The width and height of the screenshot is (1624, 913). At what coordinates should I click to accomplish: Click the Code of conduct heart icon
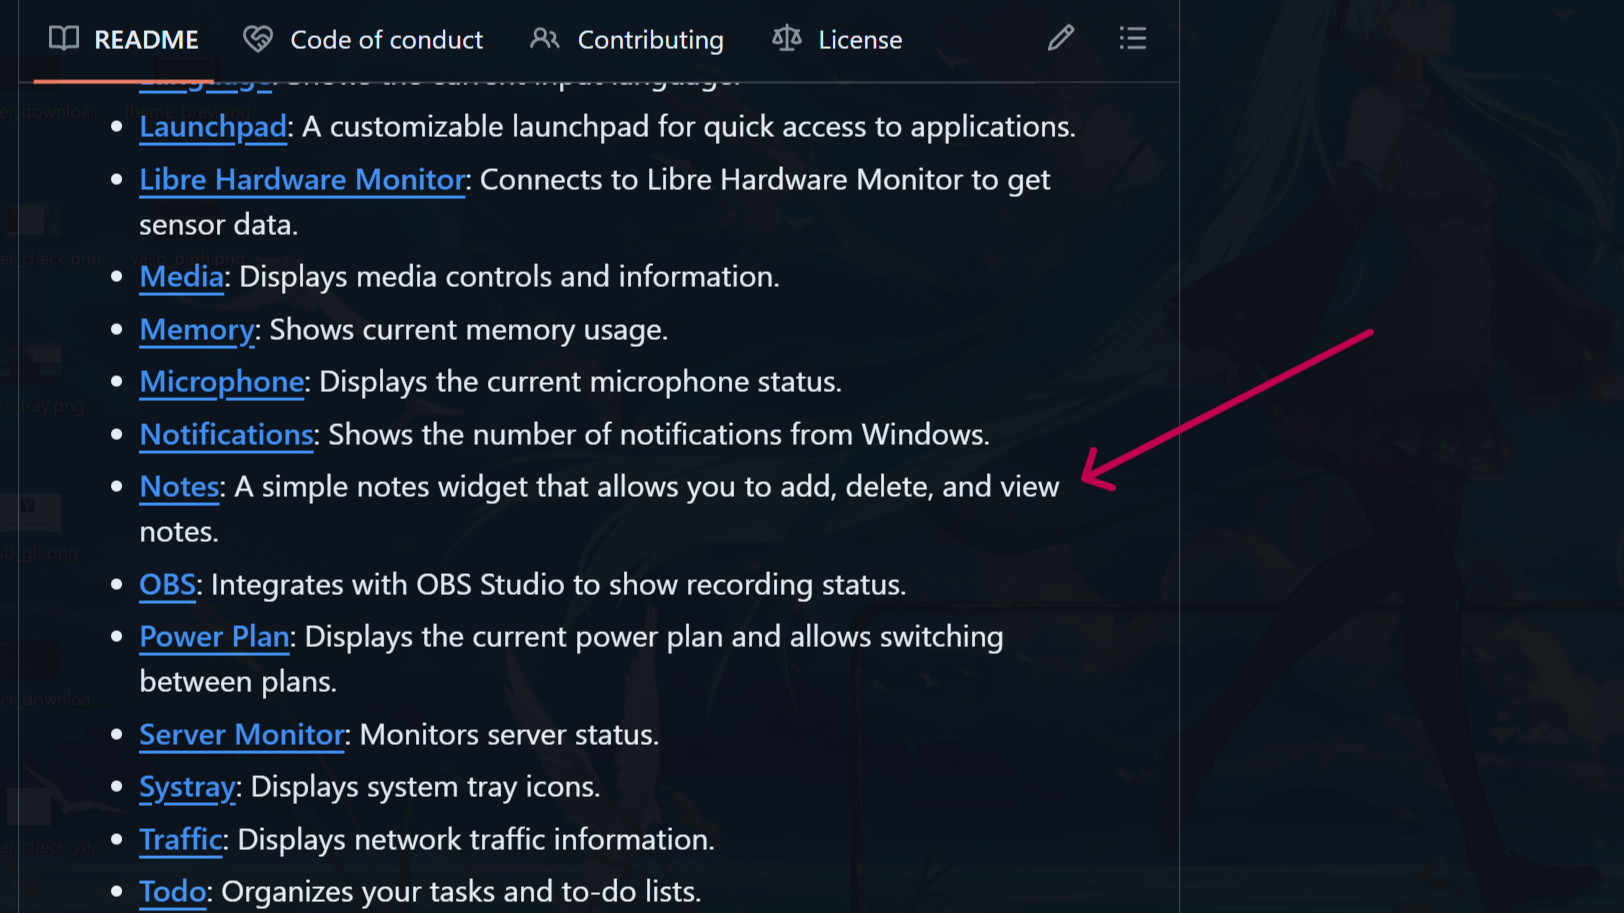[258, 39]
